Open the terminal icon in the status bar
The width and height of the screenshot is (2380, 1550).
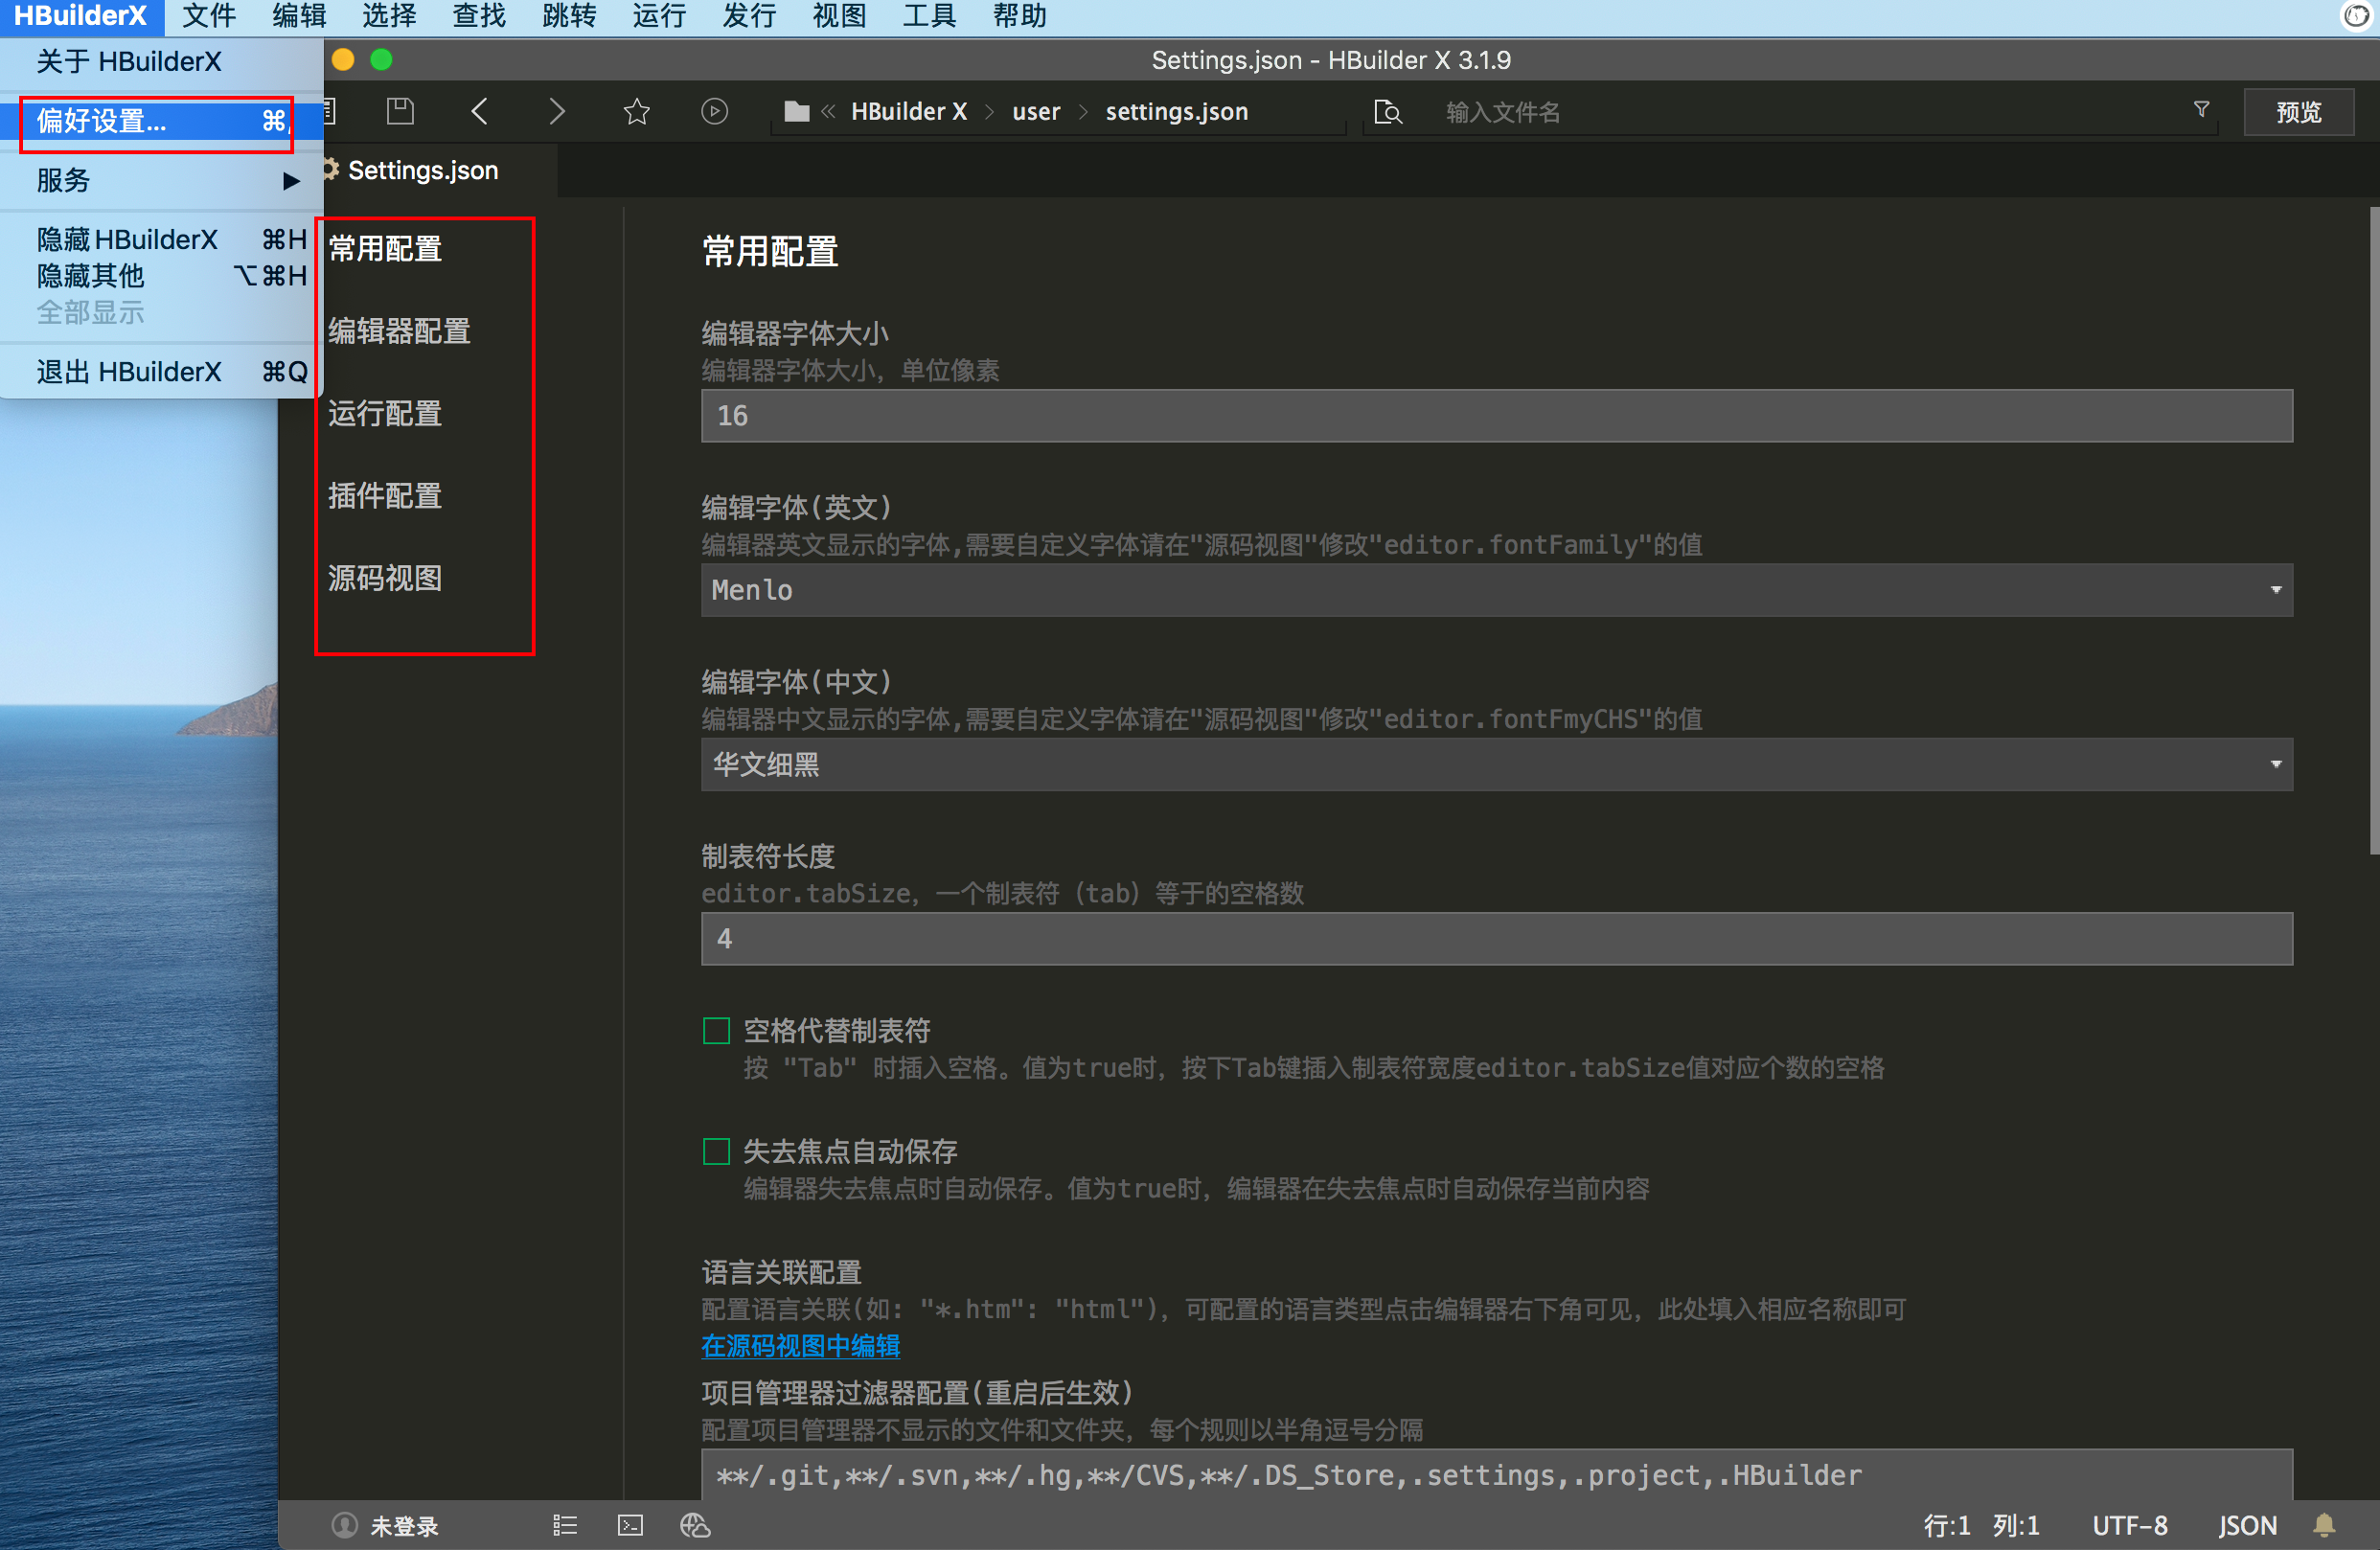tap(630, 1525)
